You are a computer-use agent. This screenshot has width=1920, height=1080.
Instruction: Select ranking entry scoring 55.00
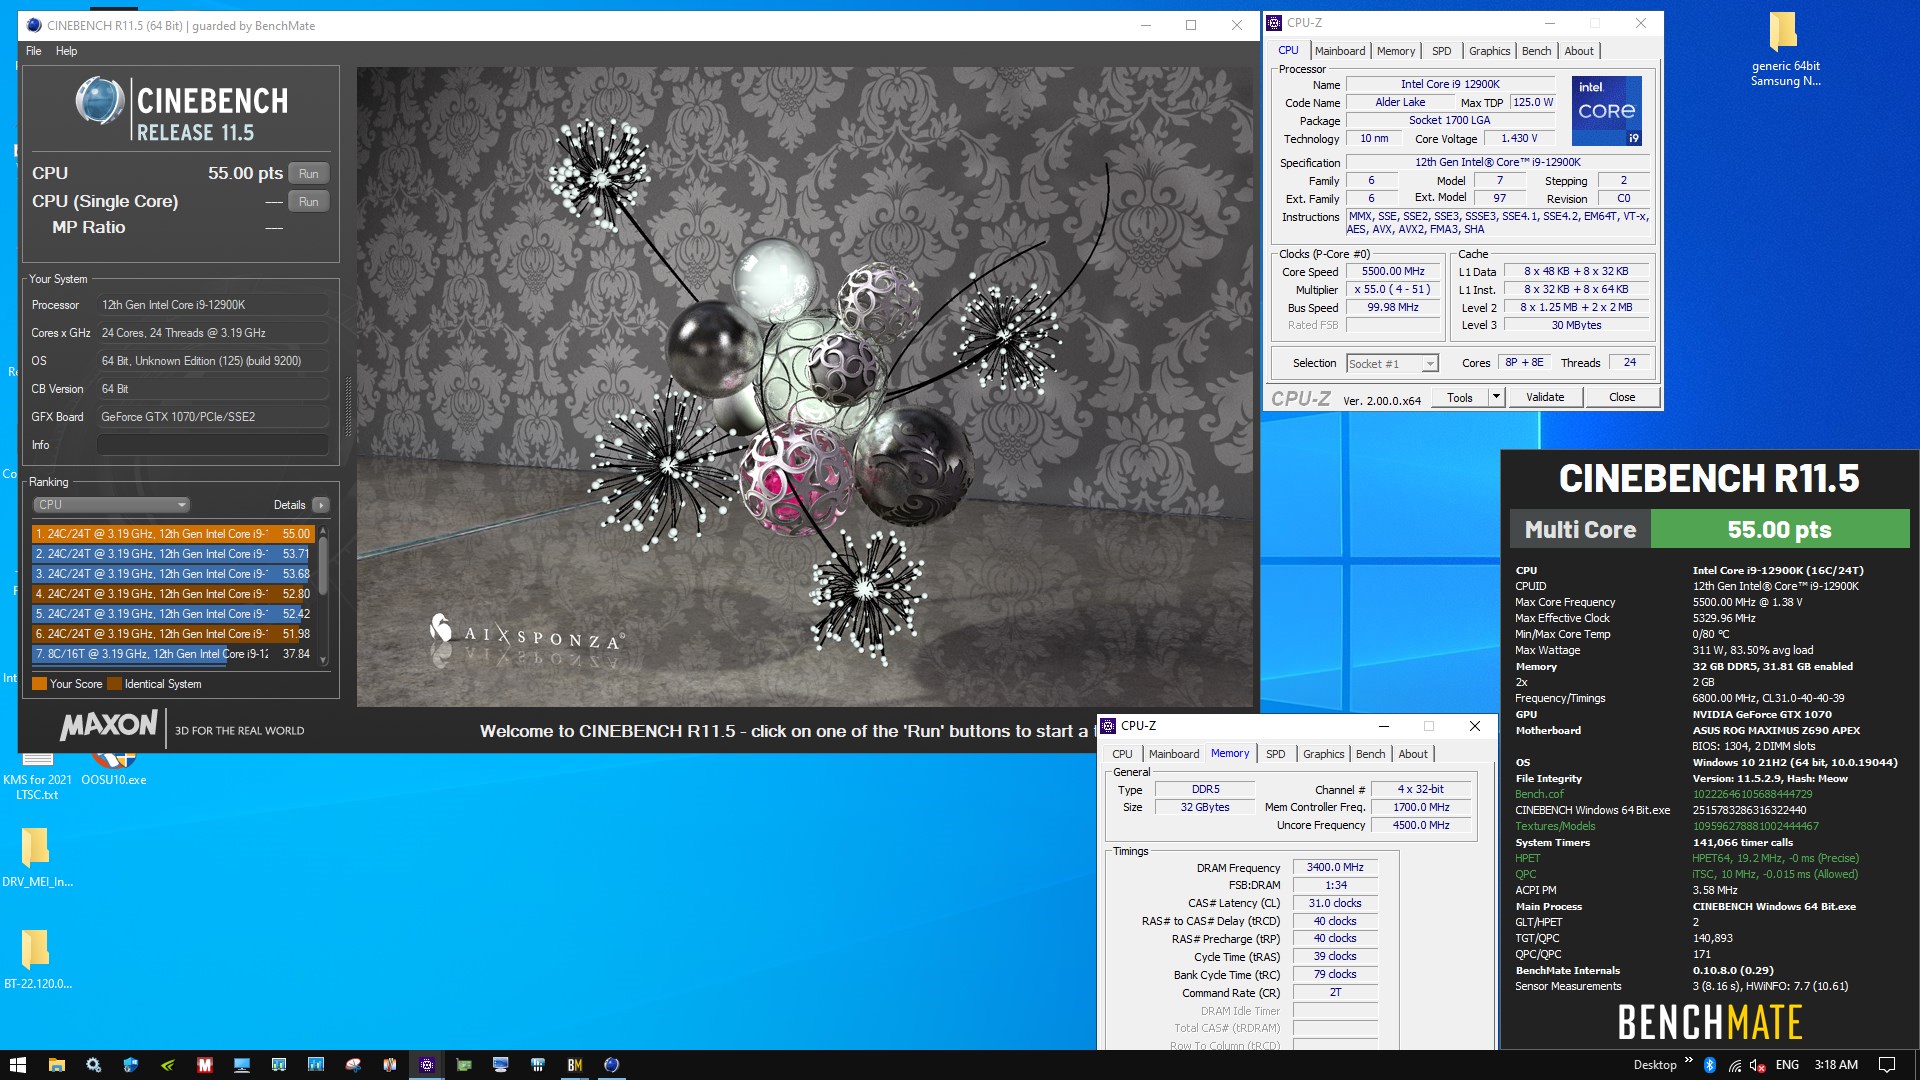pyautogui.click(x=173, y=534)
